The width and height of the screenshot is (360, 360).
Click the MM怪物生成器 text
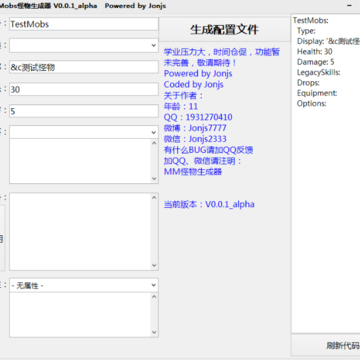tap(193, 172)
